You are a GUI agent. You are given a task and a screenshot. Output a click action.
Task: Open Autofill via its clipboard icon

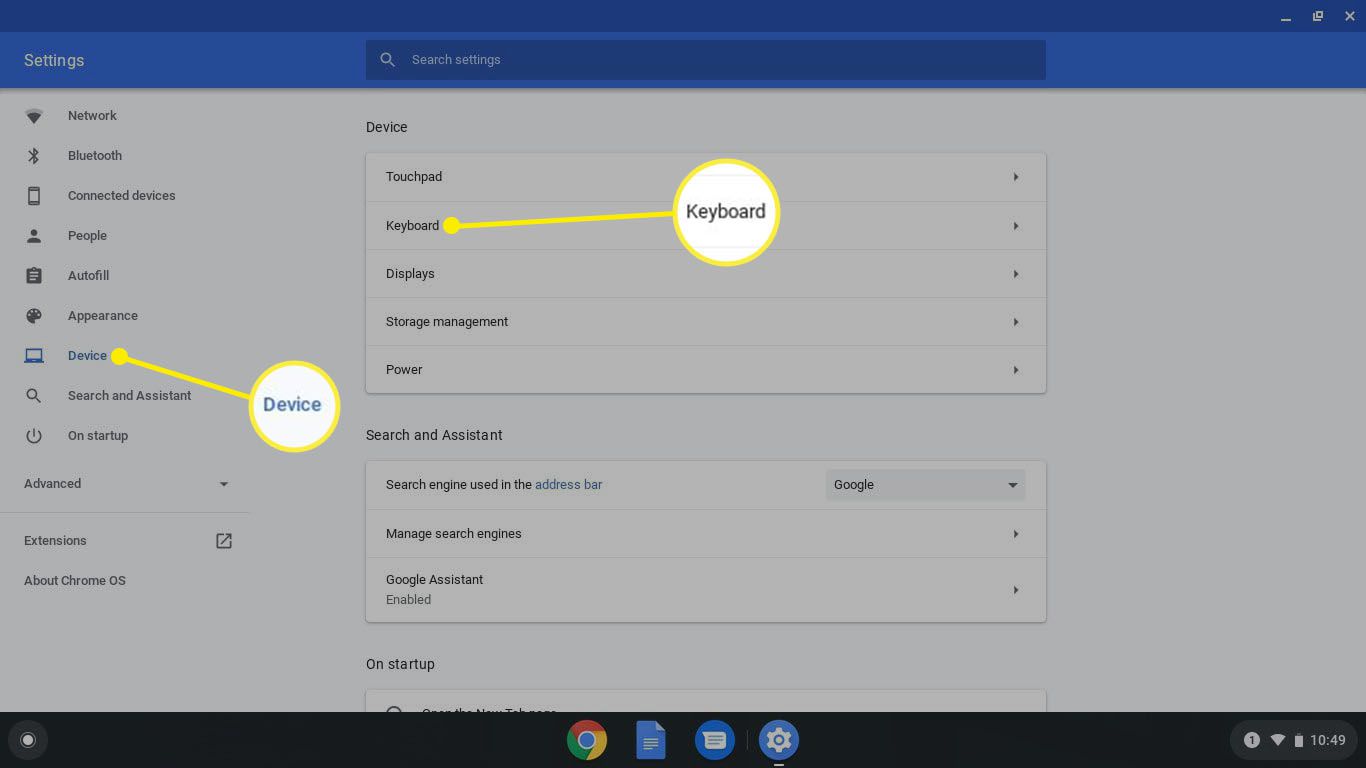tap(34, 276)
